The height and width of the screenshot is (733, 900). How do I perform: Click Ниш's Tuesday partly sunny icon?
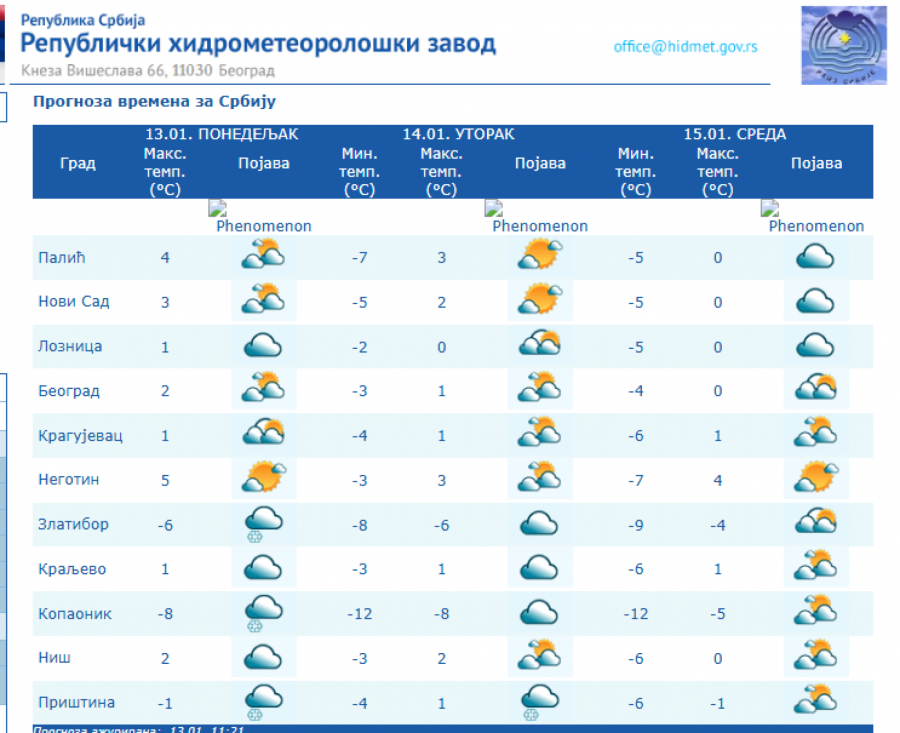(539, 657)
